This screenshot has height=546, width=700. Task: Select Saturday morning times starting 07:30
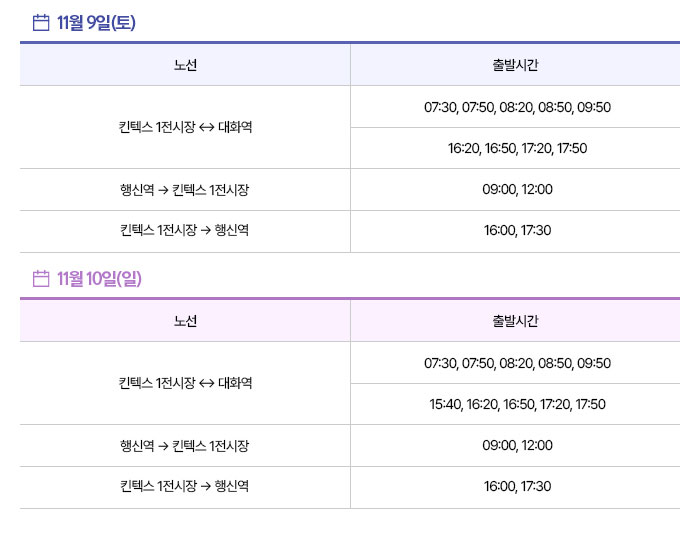(517, 107)
